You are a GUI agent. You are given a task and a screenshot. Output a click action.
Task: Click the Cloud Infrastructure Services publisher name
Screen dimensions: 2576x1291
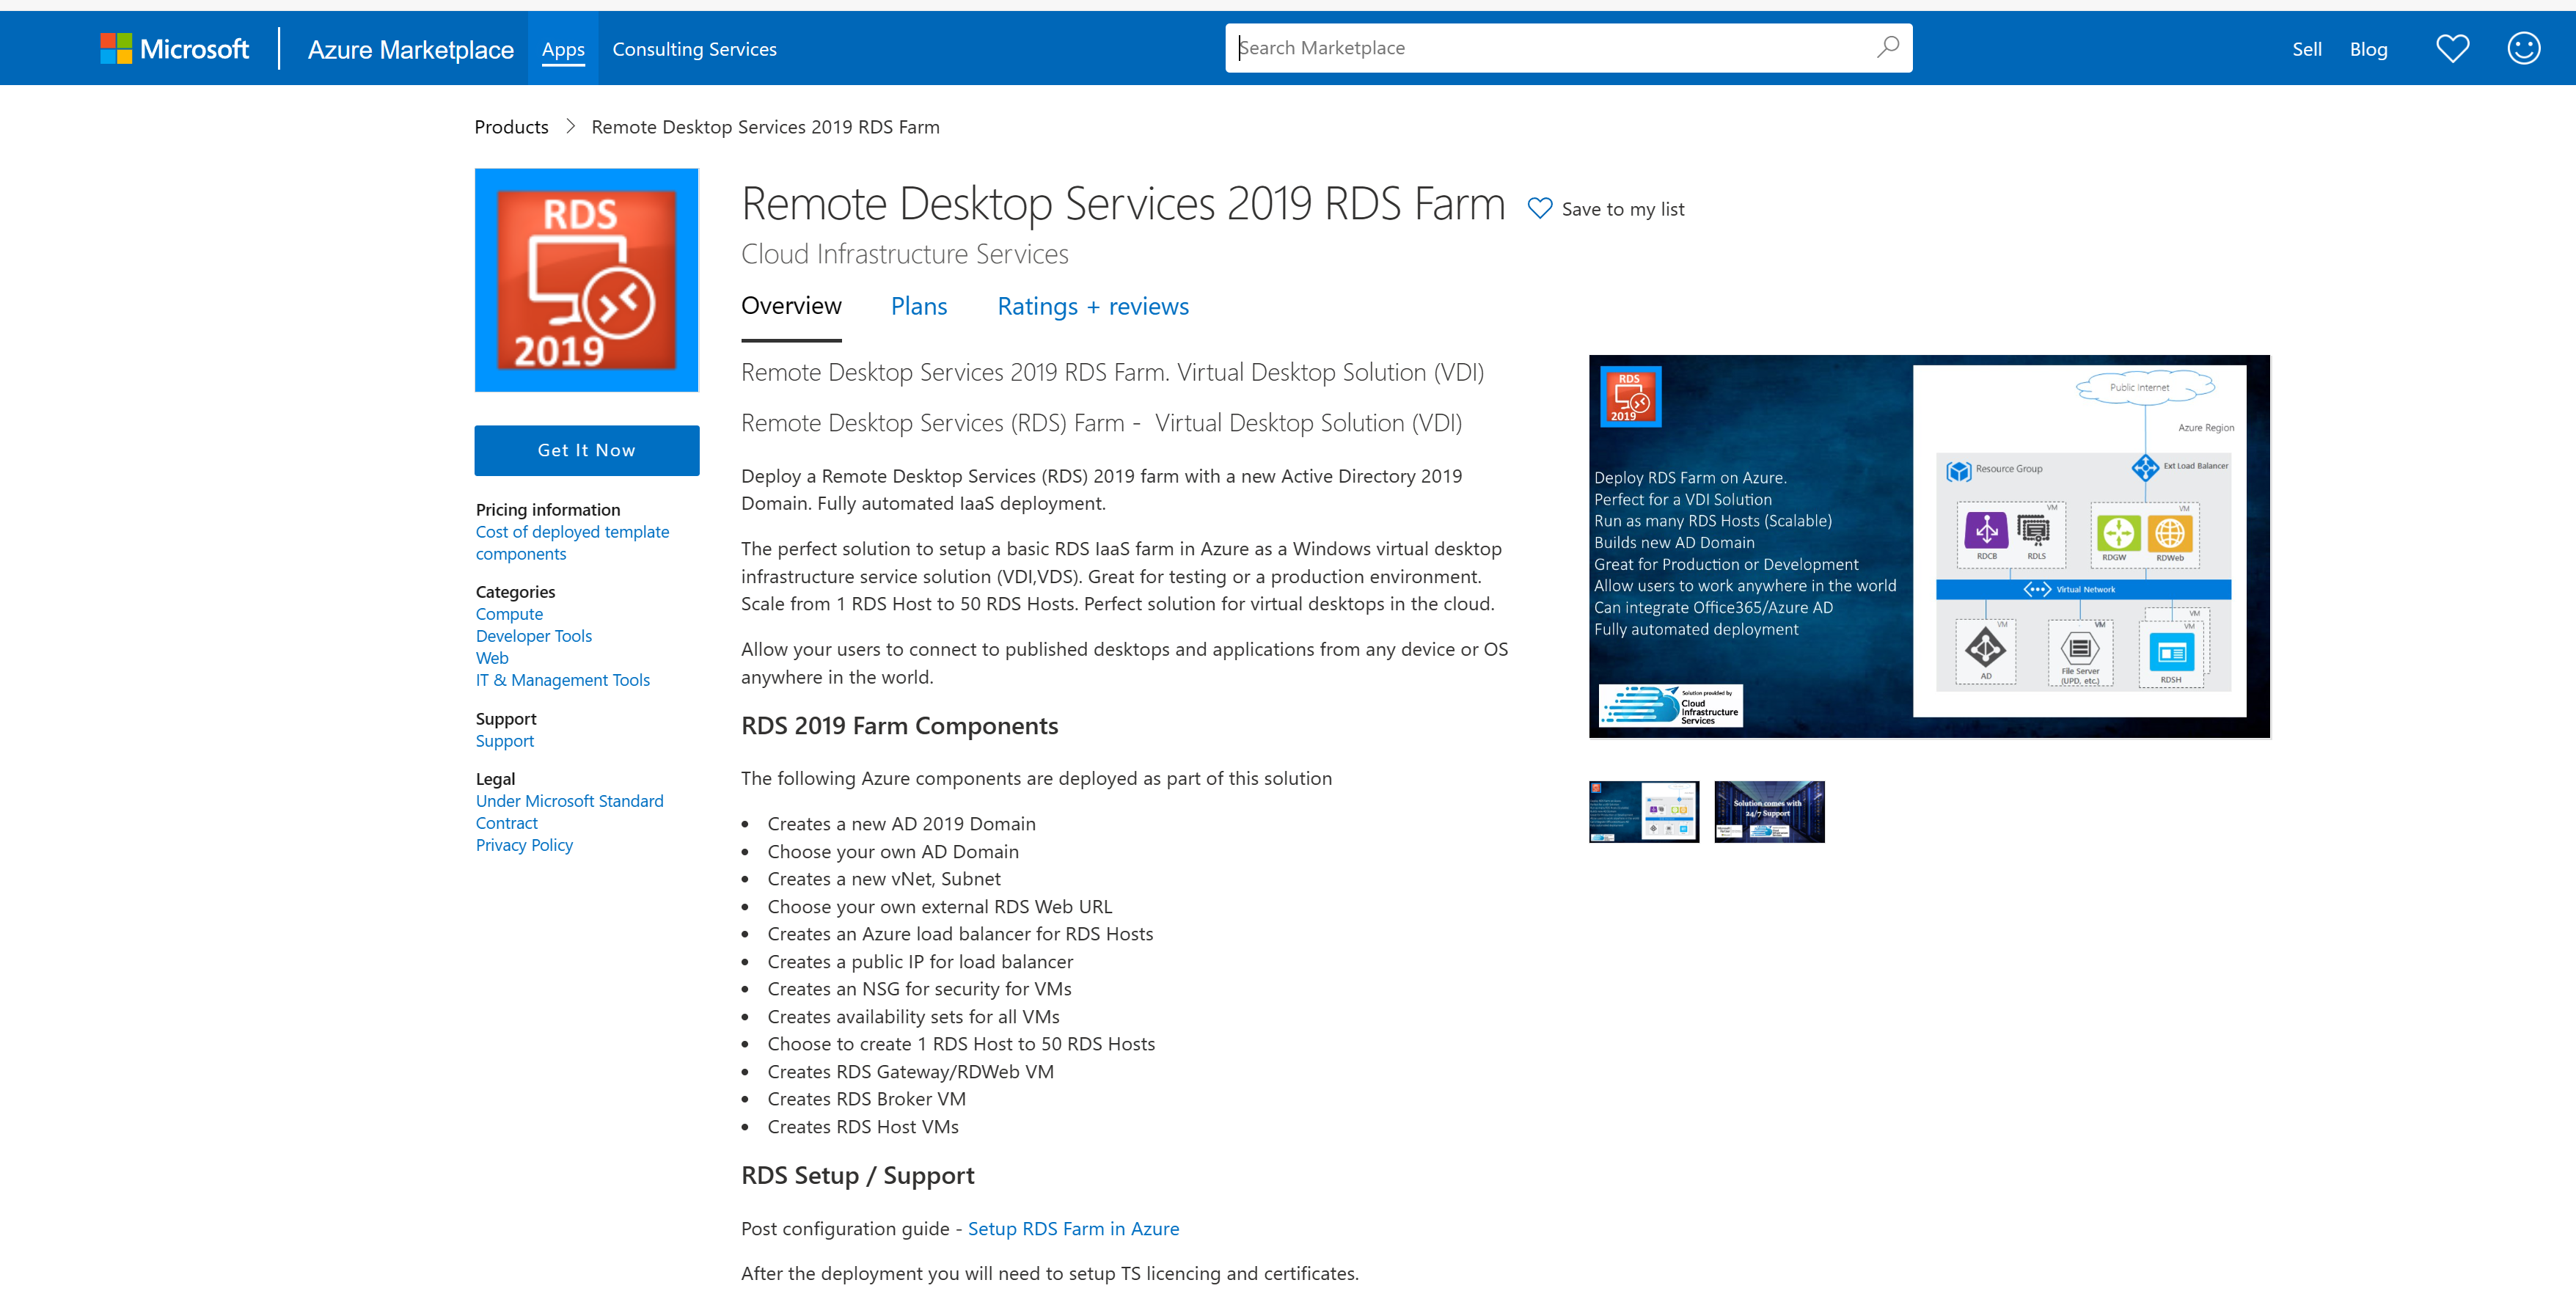click(x=904, y=254)
